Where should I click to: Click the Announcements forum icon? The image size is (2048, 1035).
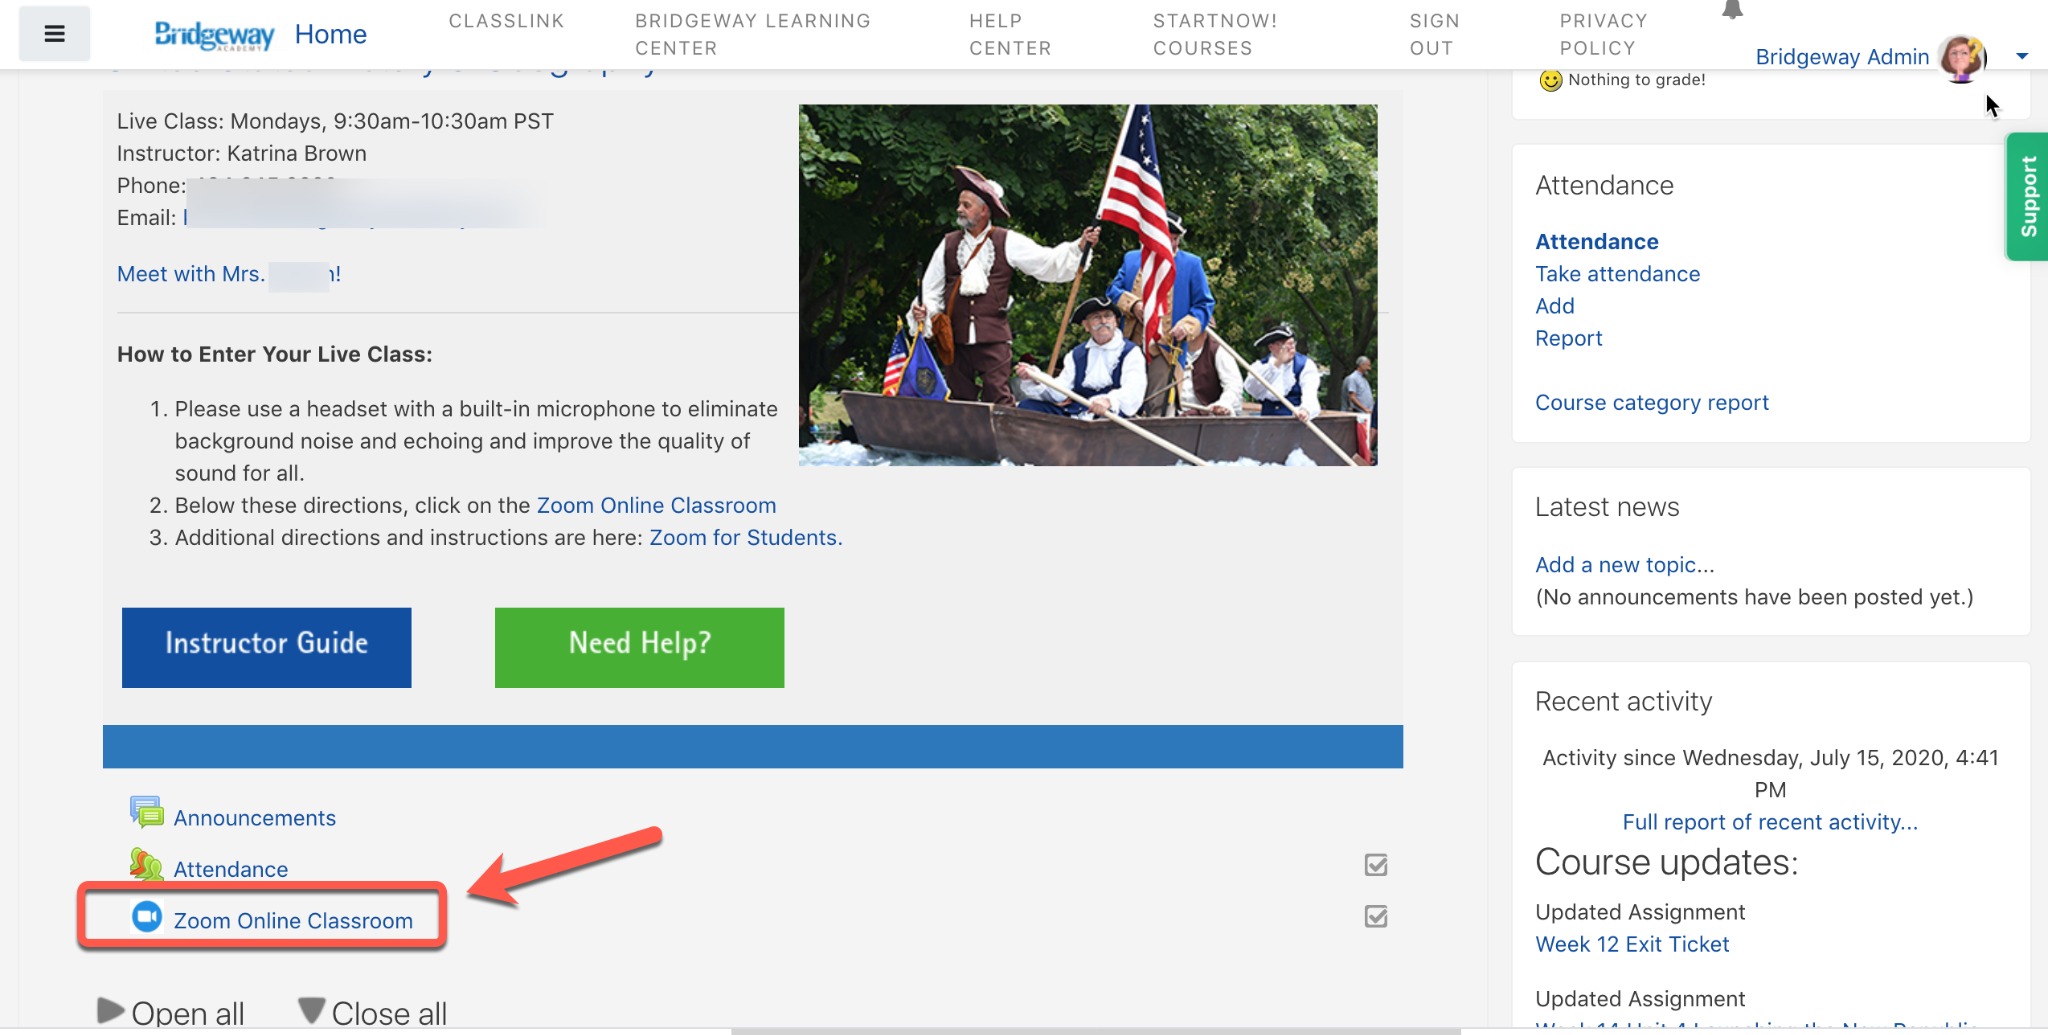[147, 813]
